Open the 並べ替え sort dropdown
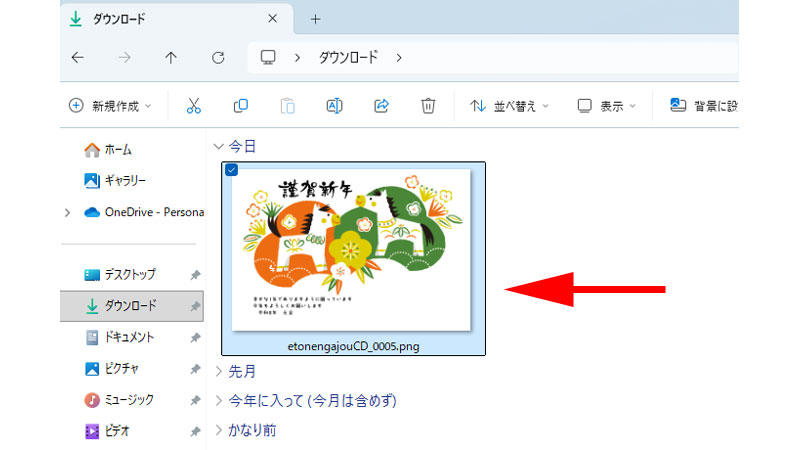Viewport: 800px width, 450px height. click(x=509, y=105)
